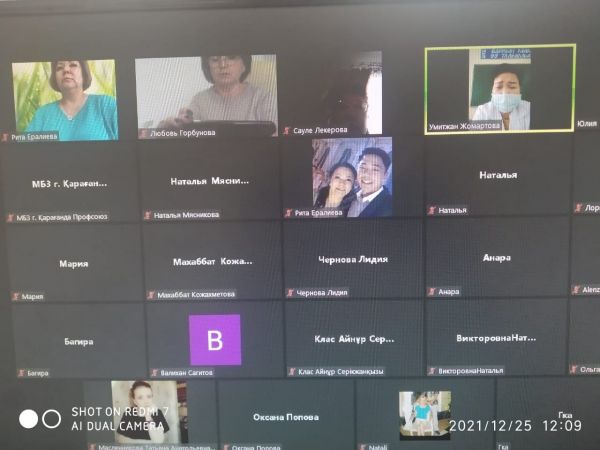The height and width of the screenshot is (450, 600).
Task: Select the Оксана Попова participant tile
Action: click(286, 416)
